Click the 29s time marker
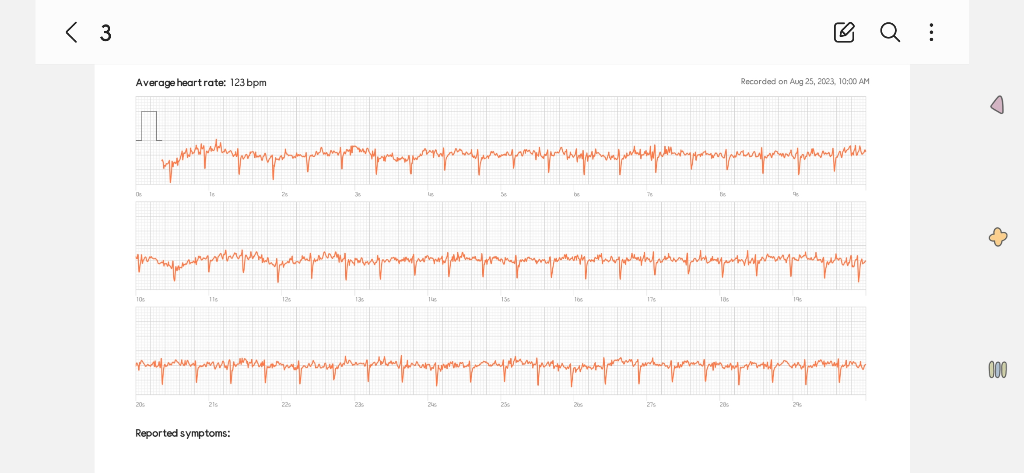 point(797,405)
